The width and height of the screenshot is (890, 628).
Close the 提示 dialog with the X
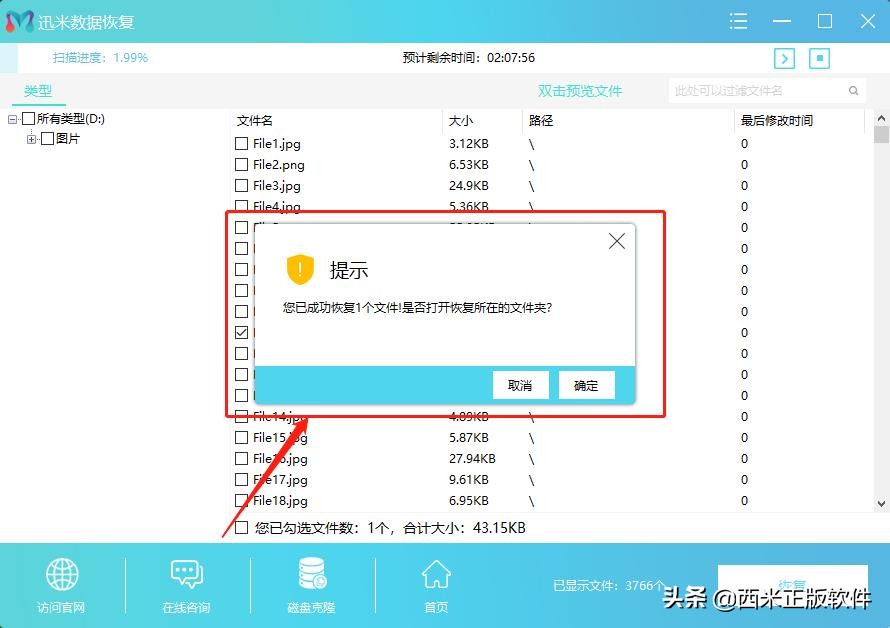[x=616, y=241]
